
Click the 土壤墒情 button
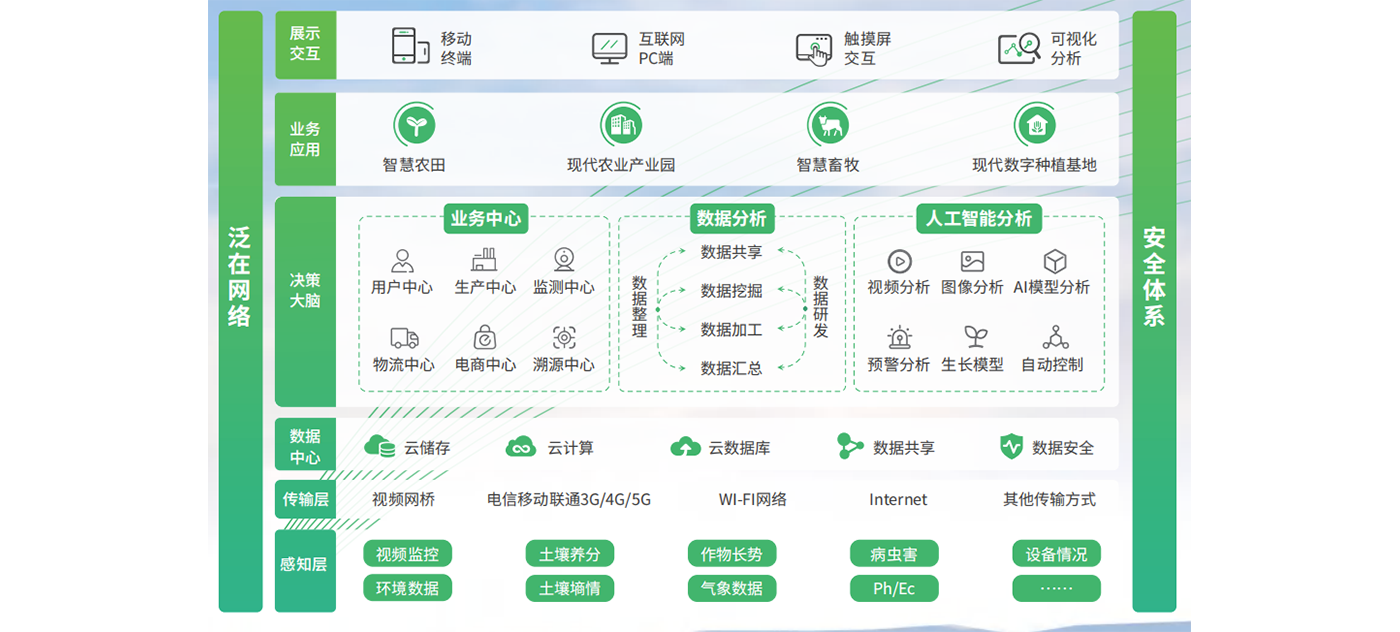[x=569, y=588]
